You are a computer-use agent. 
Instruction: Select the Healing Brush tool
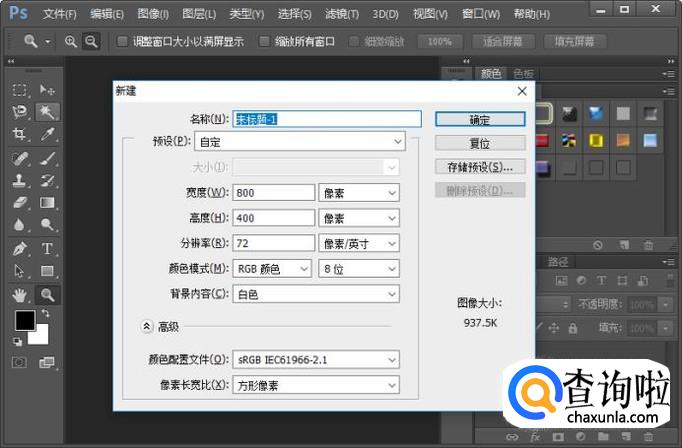[x=20, y=158]
